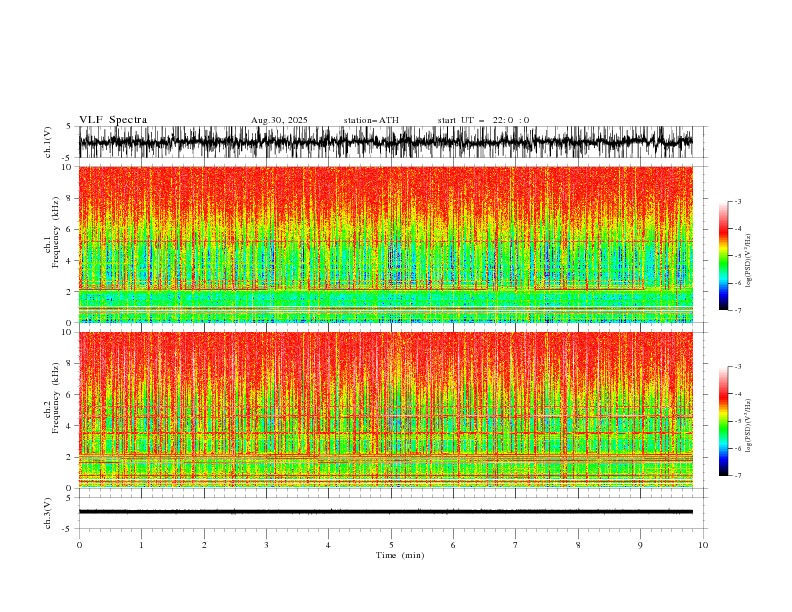Image resolution: width=792 pixels, height=612 pixels.
Task: Click the "-7" tick on ch.1 colorbar
Action: coord(737,310)
